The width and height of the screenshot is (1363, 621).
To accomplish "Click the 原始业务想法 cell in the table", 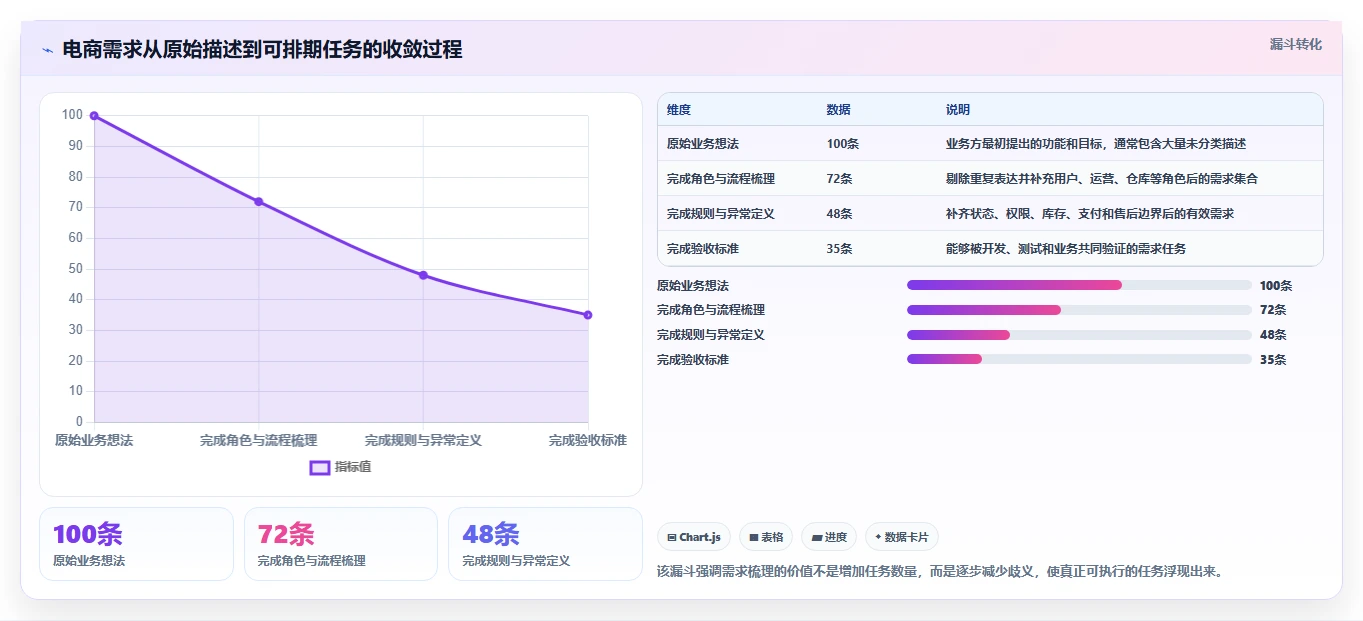I will [703, 144].
